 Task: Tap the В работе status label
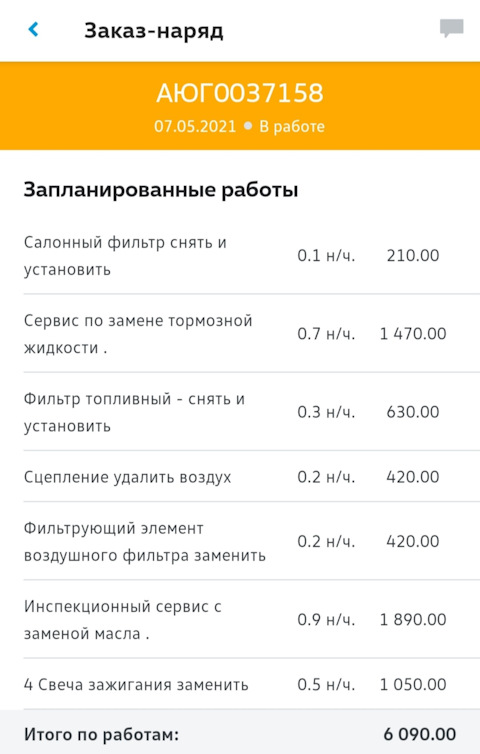pyautogui.click(x=292, y=126)
